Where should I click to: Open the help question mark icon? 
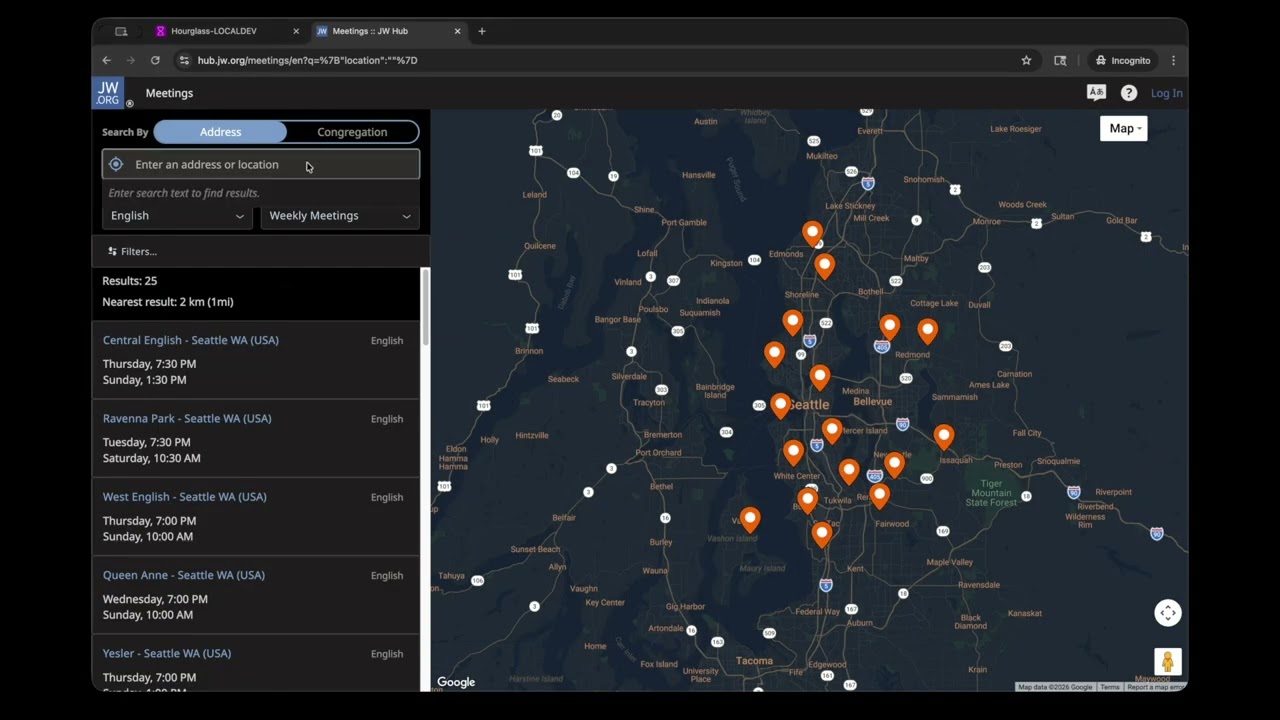[x=1128, y=93]
